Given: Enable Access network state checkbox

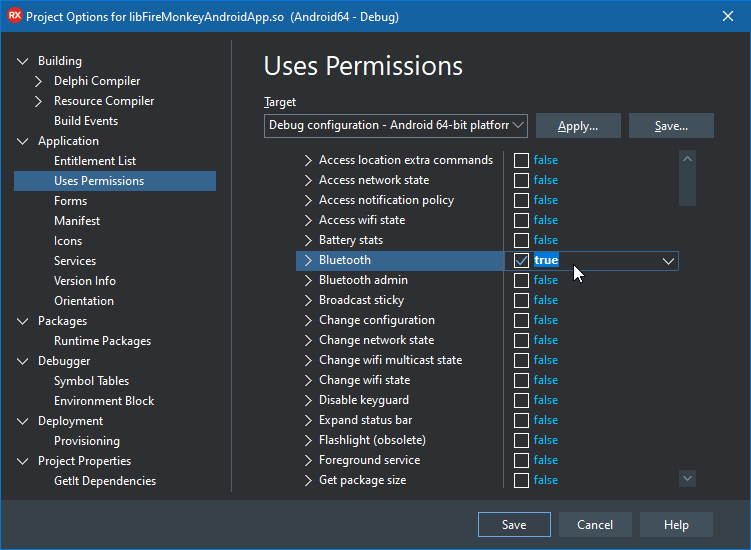Looking at the screenshot, I should (521, 181).
